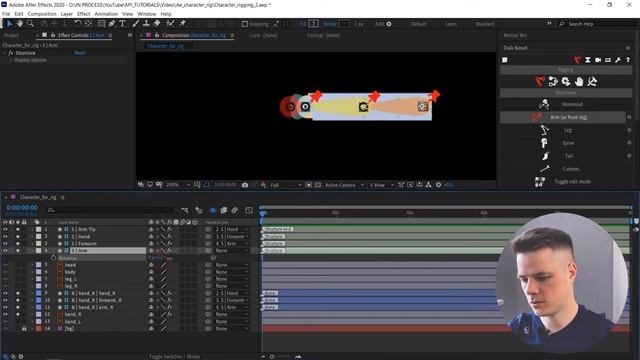
Task: Click Duik links and constraints icon
Action: 553,82
